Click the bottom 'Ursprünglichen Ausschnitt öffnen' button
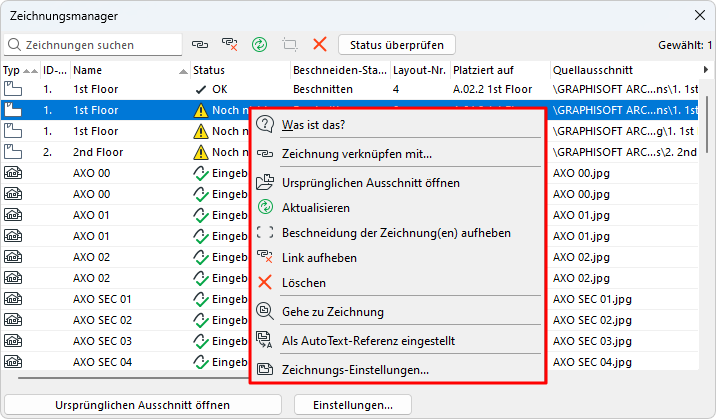 140,405
